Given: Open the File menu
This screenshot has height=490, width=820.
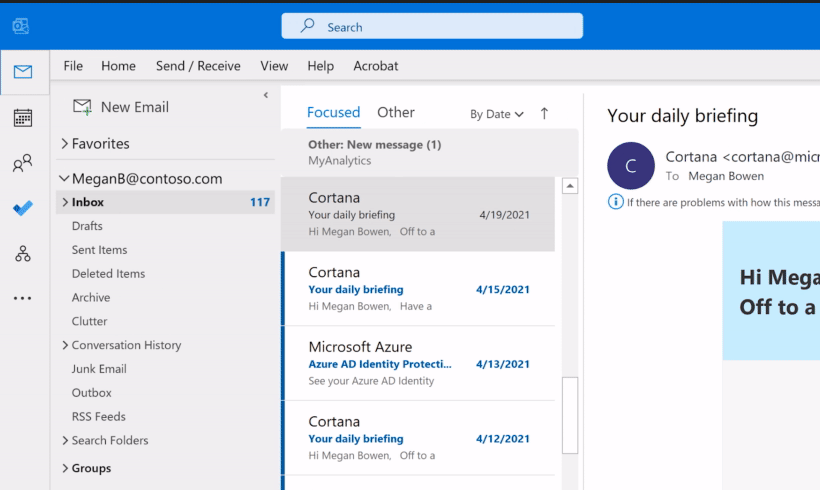Looking at the screenshot, I should coord(73,66).
